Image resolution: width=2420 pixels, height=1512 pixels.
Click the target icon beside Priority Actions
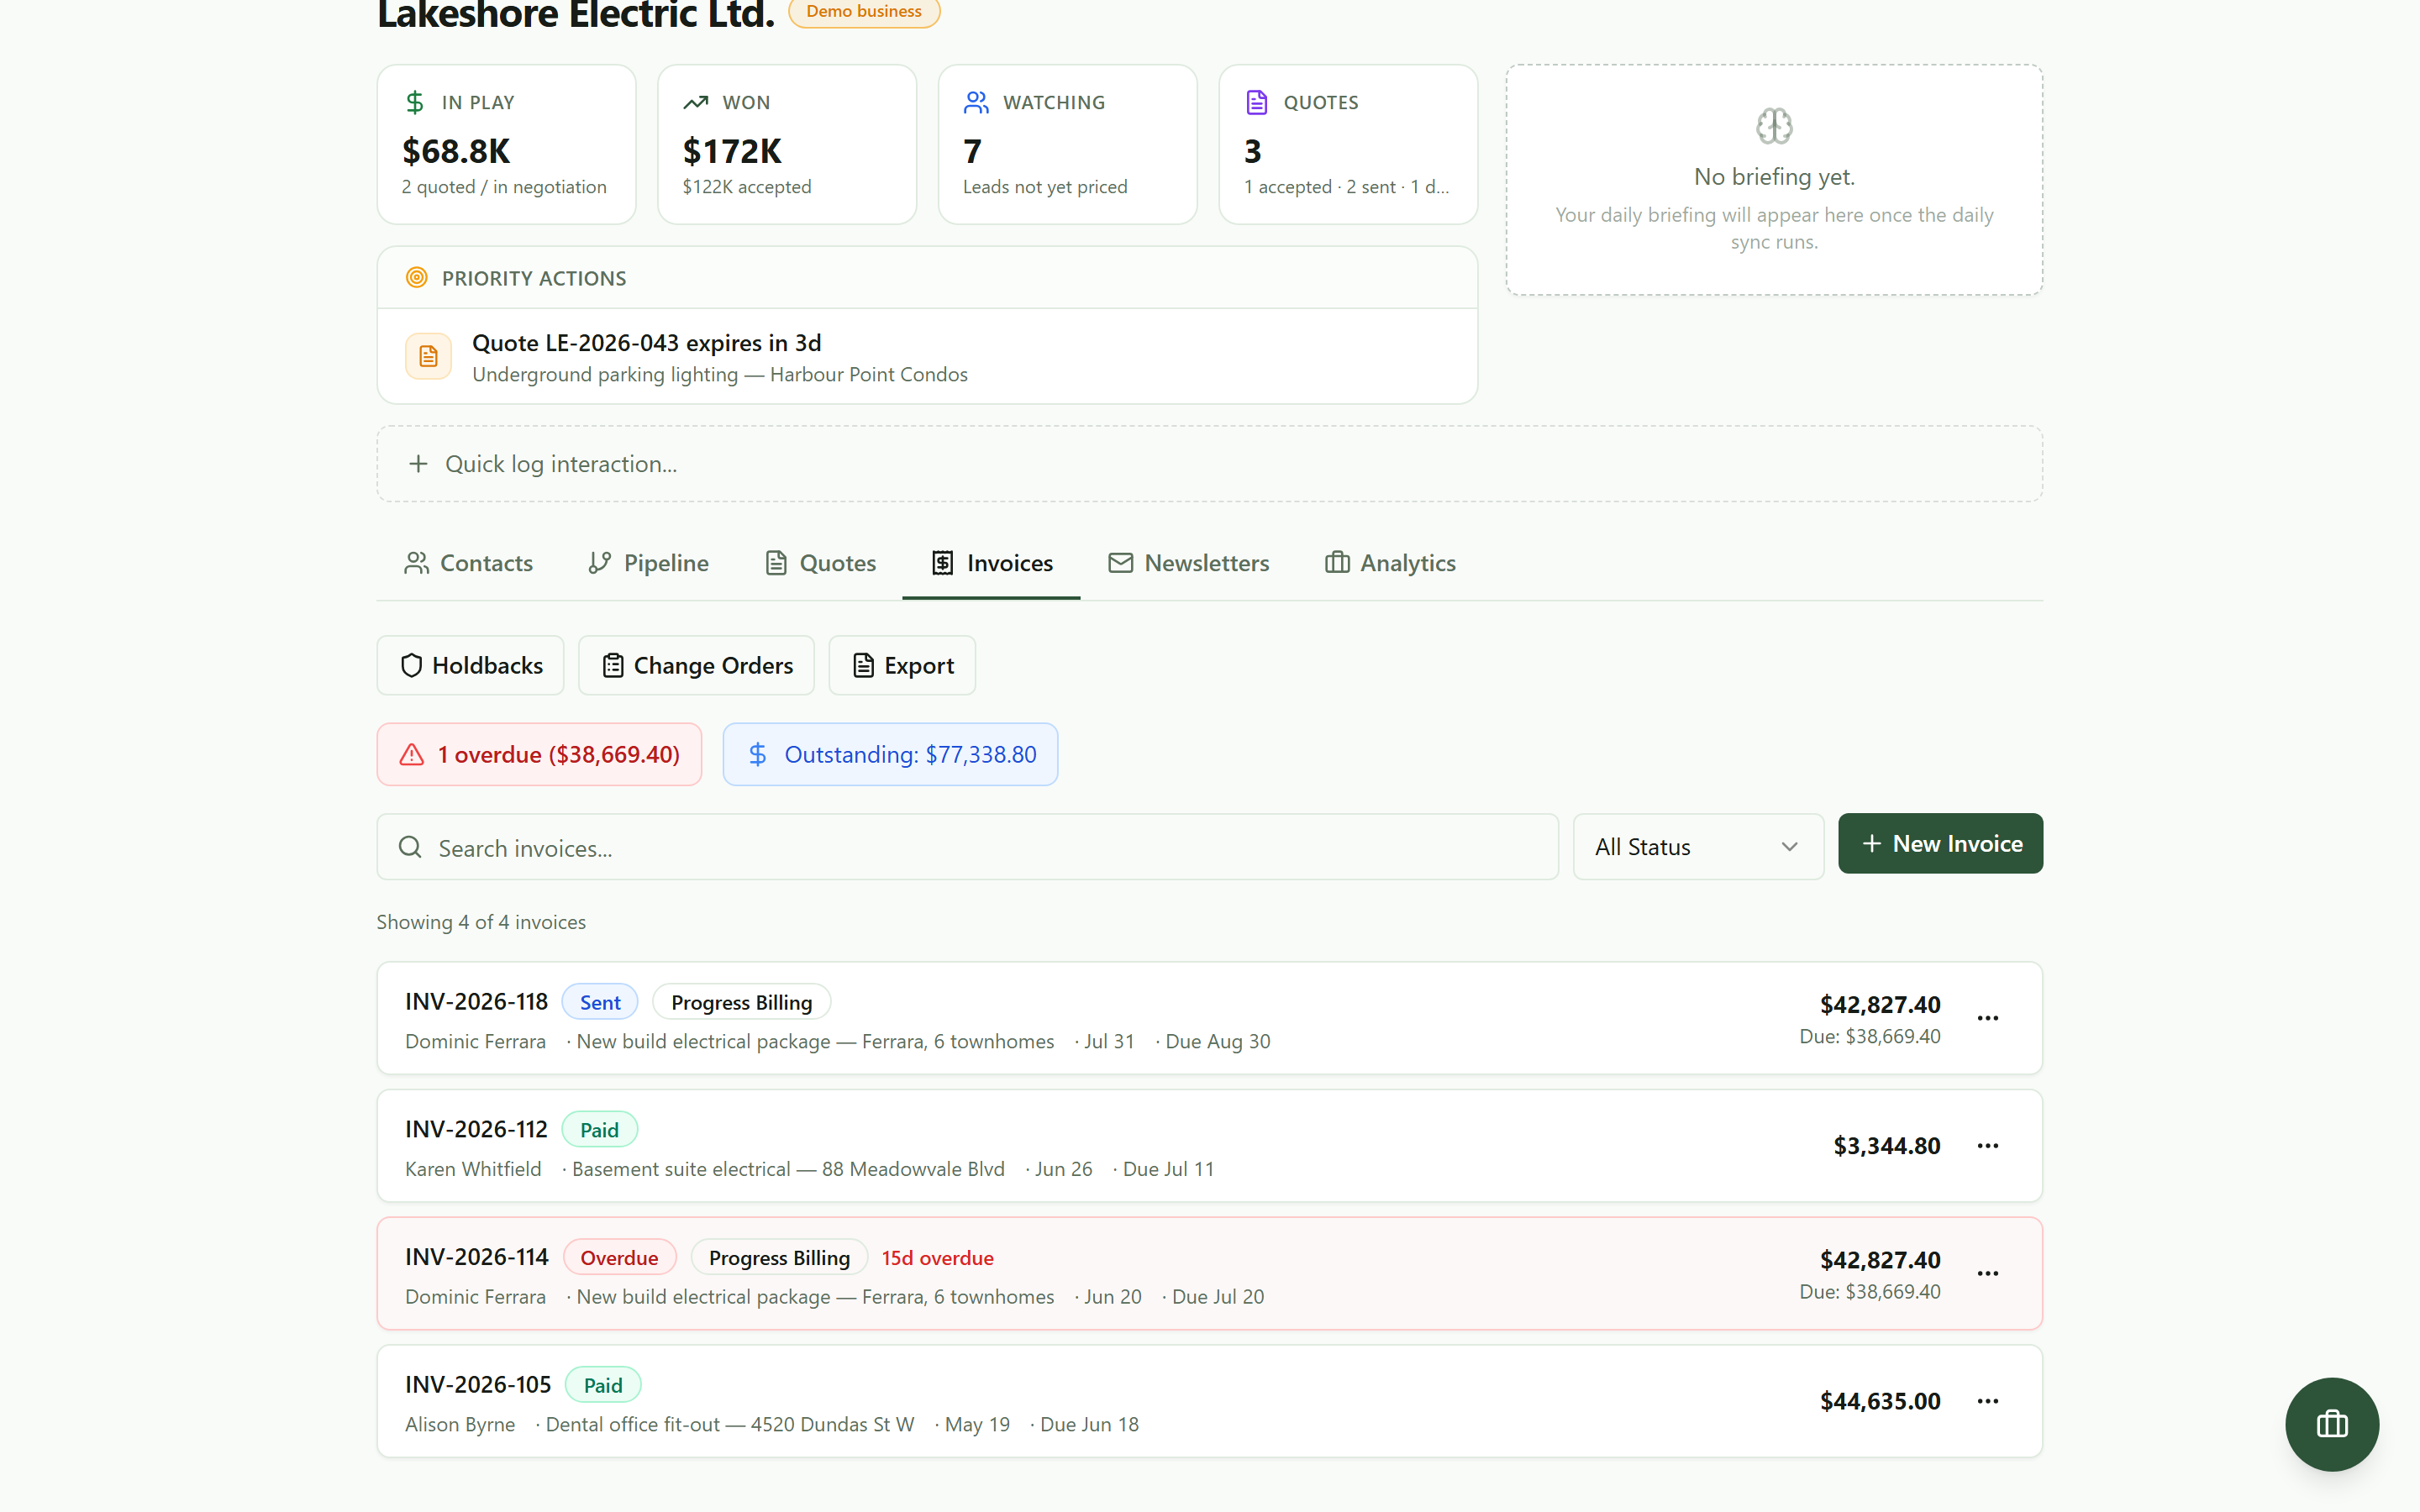click(417, 278)
